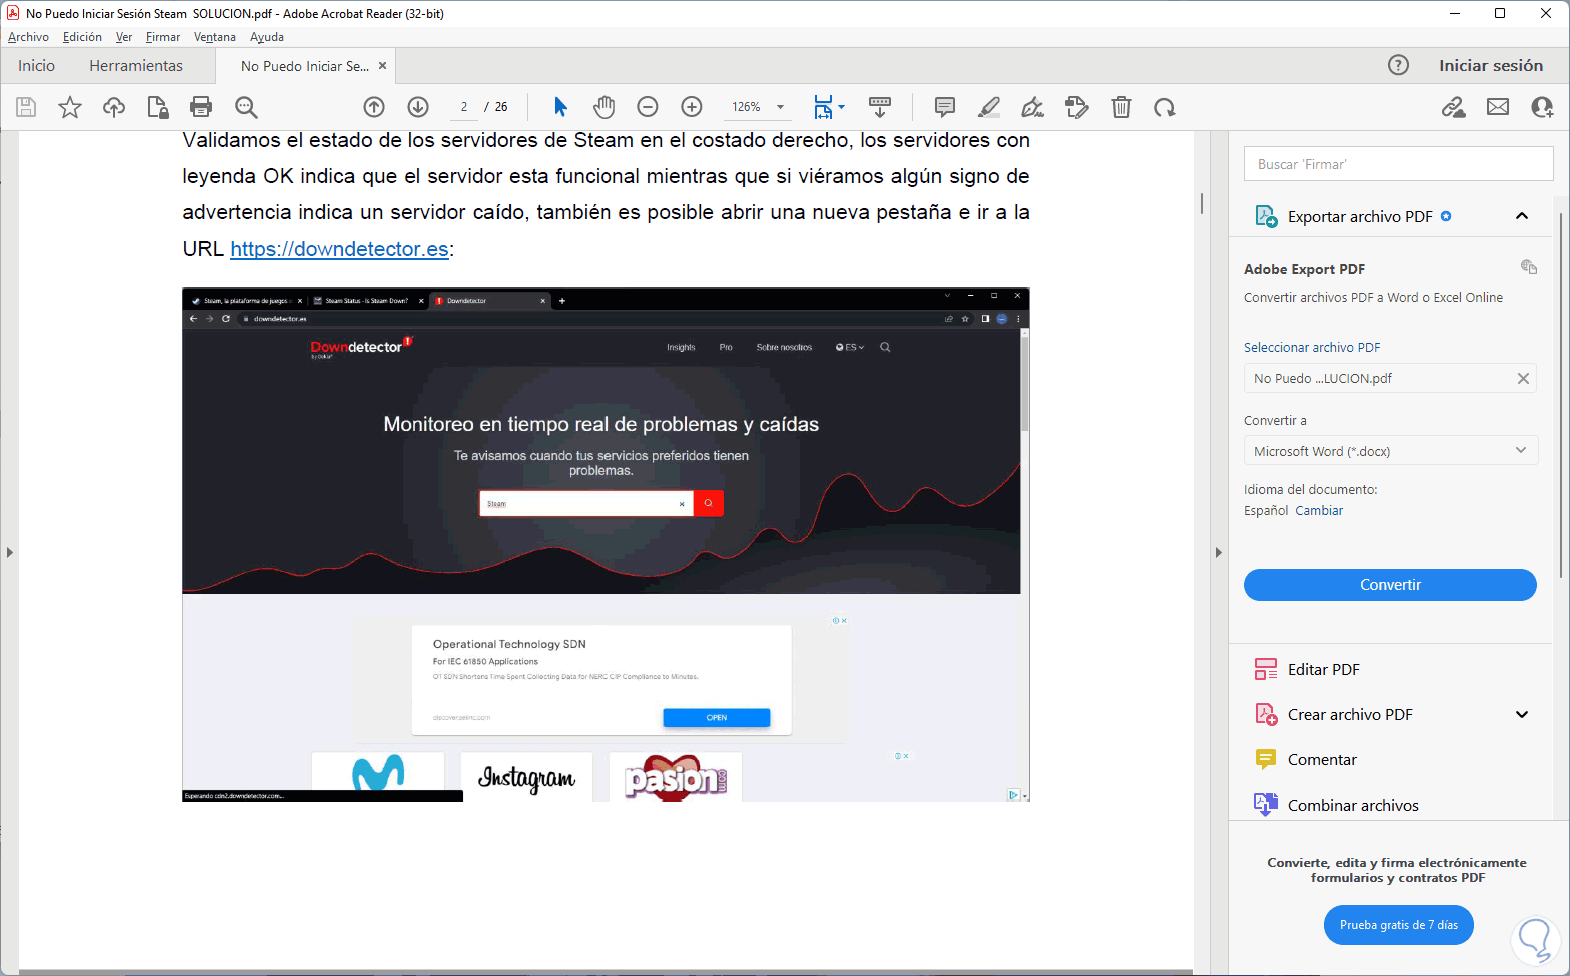Open the find text magnifier tool
This screenshot has width=1570, height=976.
tap(246, 107)
